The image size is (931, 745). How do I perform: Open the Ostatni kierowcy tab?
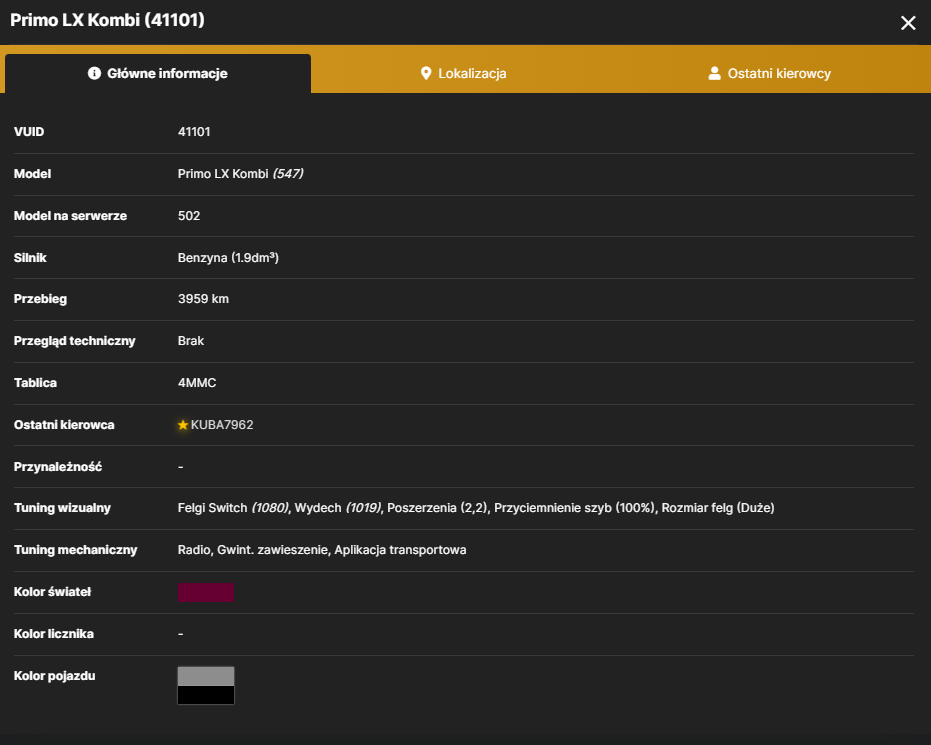(770, 74)
